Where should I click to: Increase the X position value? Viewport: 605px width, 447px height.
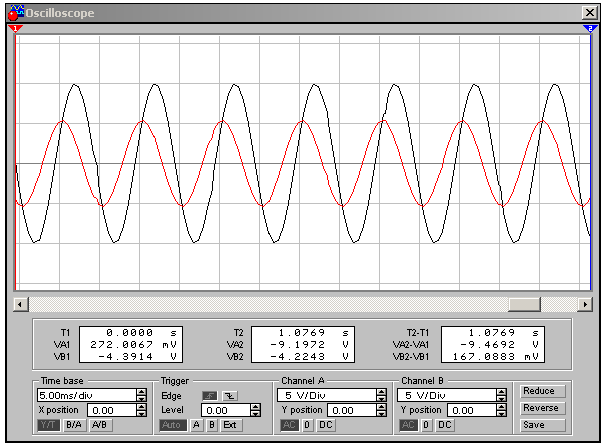142,407
